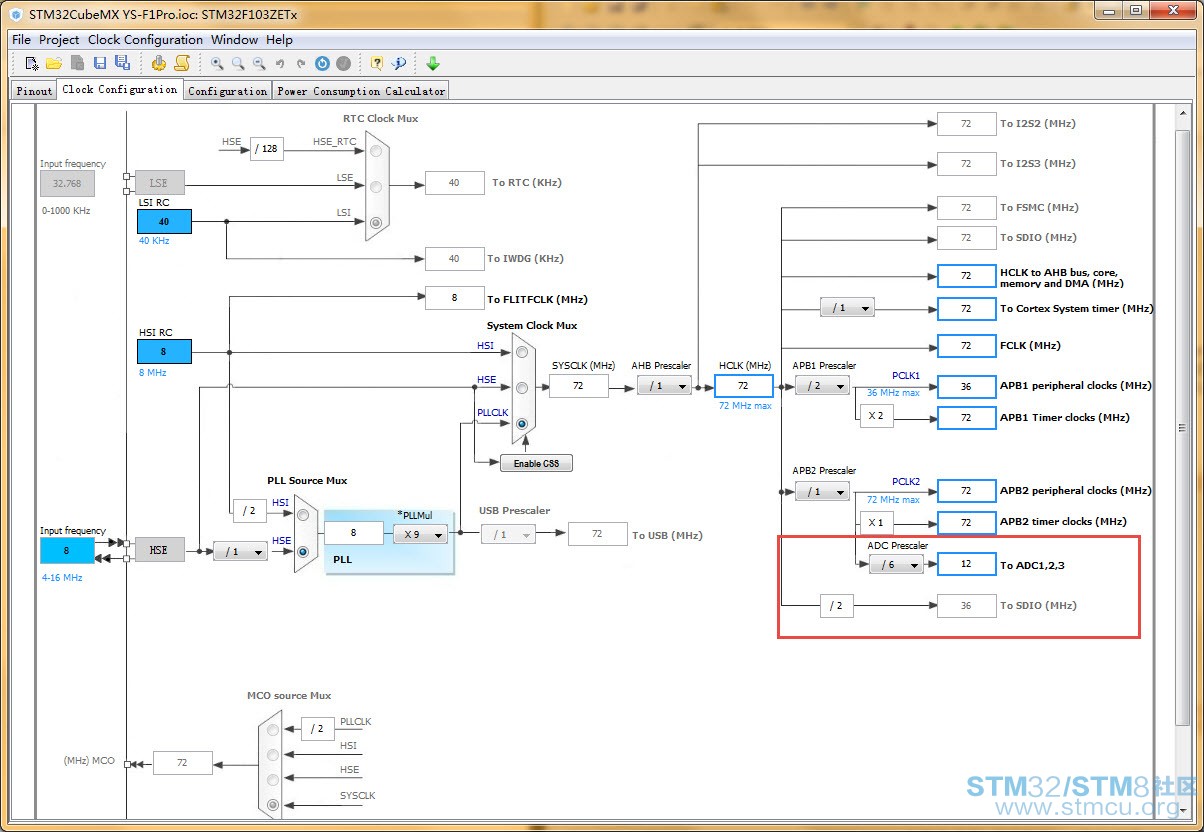The image size is (1204, 832).
Task: Open the Project menu
Action: tap(59, 40)
